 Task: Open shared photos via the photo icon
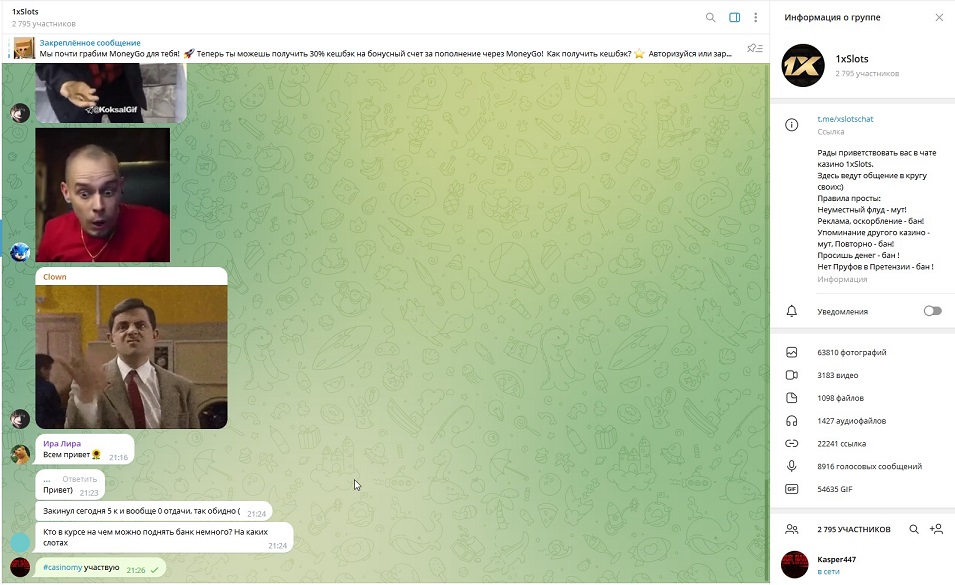tap(791, 352)
